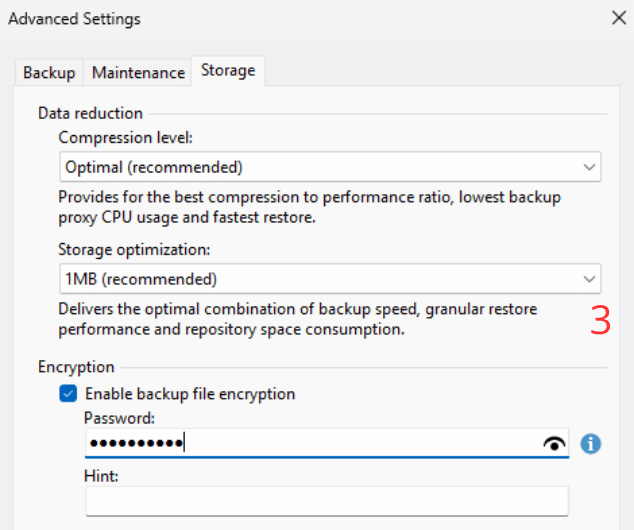Click the blue info icon beside Password
This screenshot has width=634, height=530.
coord(591,443)
